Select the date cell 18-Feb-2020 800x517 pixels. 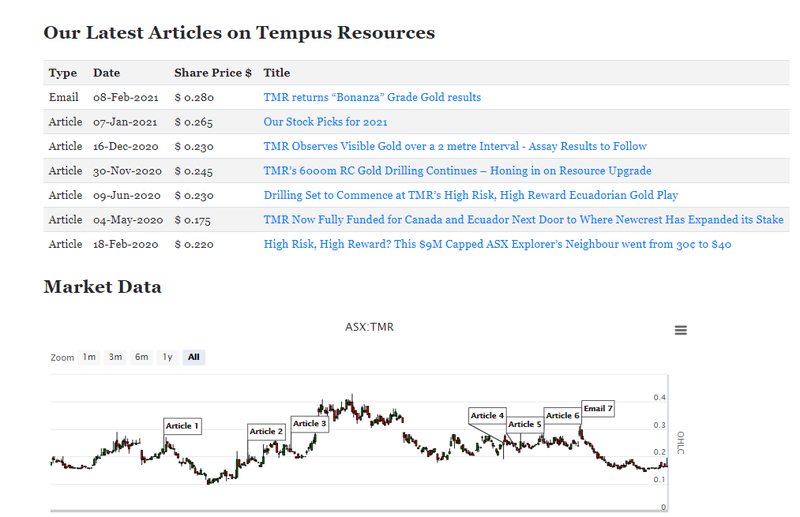(126, 244)
